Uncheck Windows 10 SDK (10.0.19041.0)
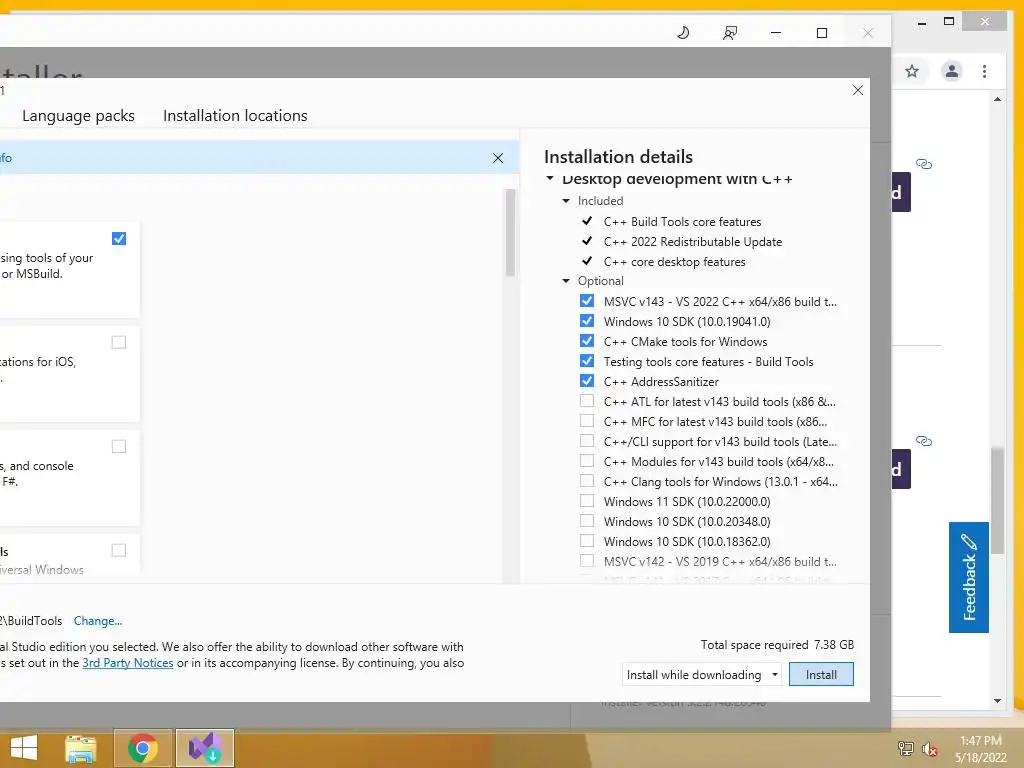This screenshot has height=768, width=1024. tap(586, 321)
